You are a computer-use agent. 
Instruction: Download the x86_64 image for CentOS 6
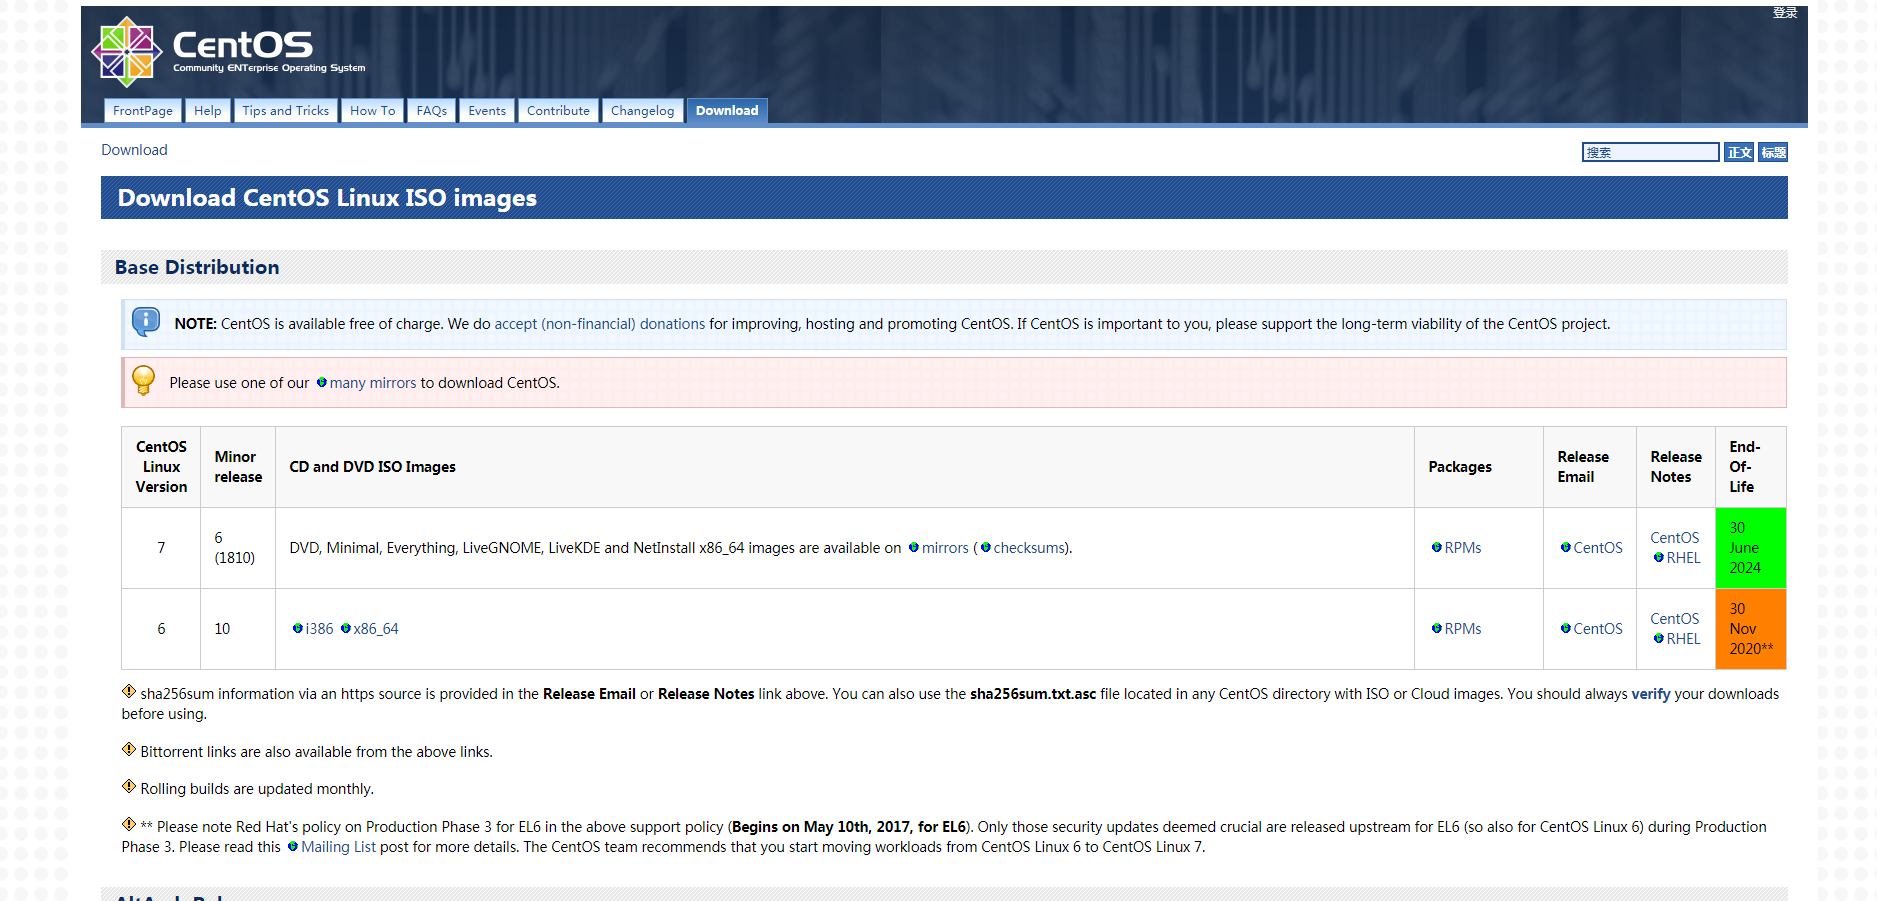pyautogui.click(x=370, y=629)
